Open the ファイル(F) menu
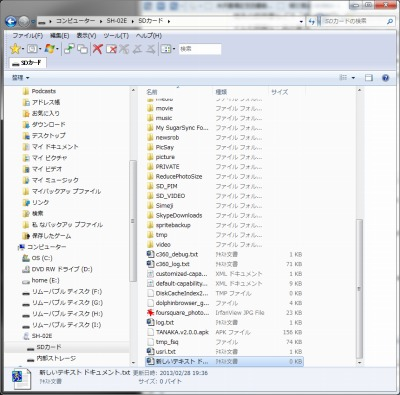Screen dimensions: 400x395 [28, 35]
